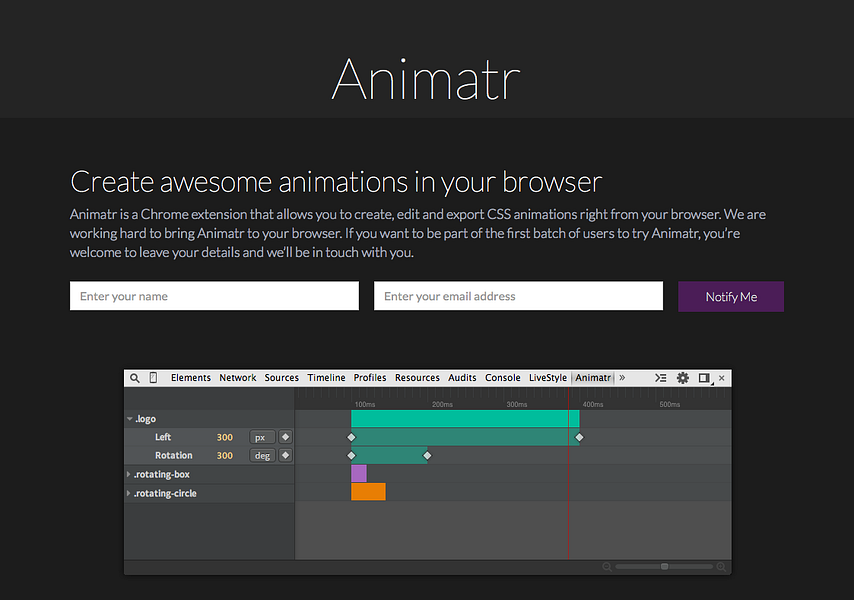The image size is (854, 600).
Task: Click the 400ms ruler label
Action: pyautogui.click(x=593, y=405)
